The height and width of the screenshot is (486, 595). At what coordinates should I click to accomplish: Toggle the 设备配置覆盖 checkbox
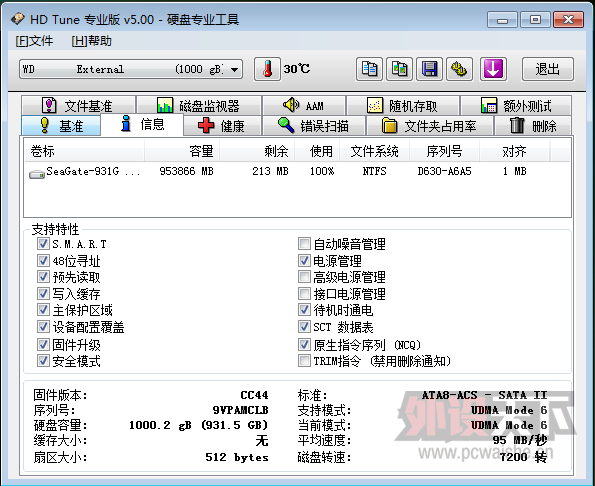tap(43, 327)
